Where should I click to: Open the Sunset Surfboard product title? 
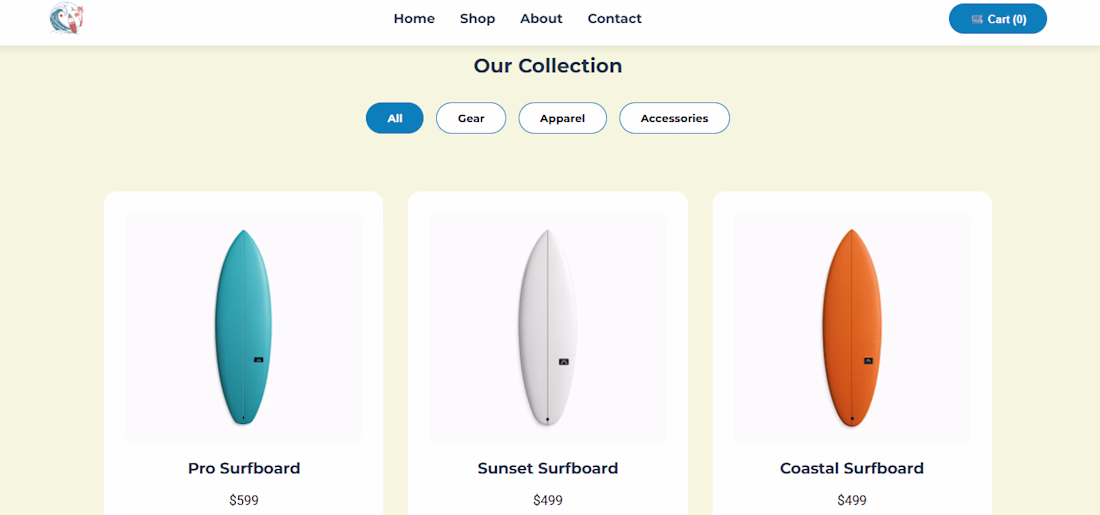pyautogui.click(x=548, y=468)
